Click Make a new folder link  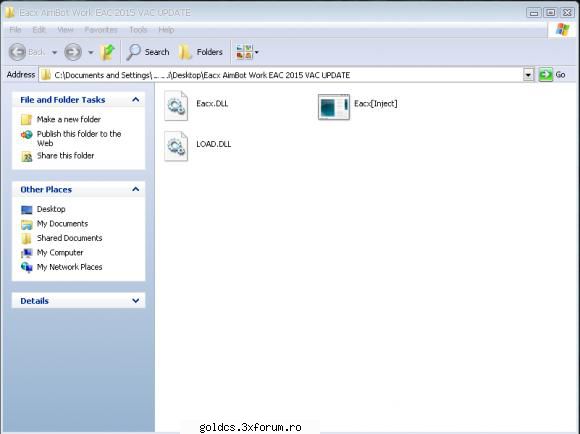(x=69, y=119)
